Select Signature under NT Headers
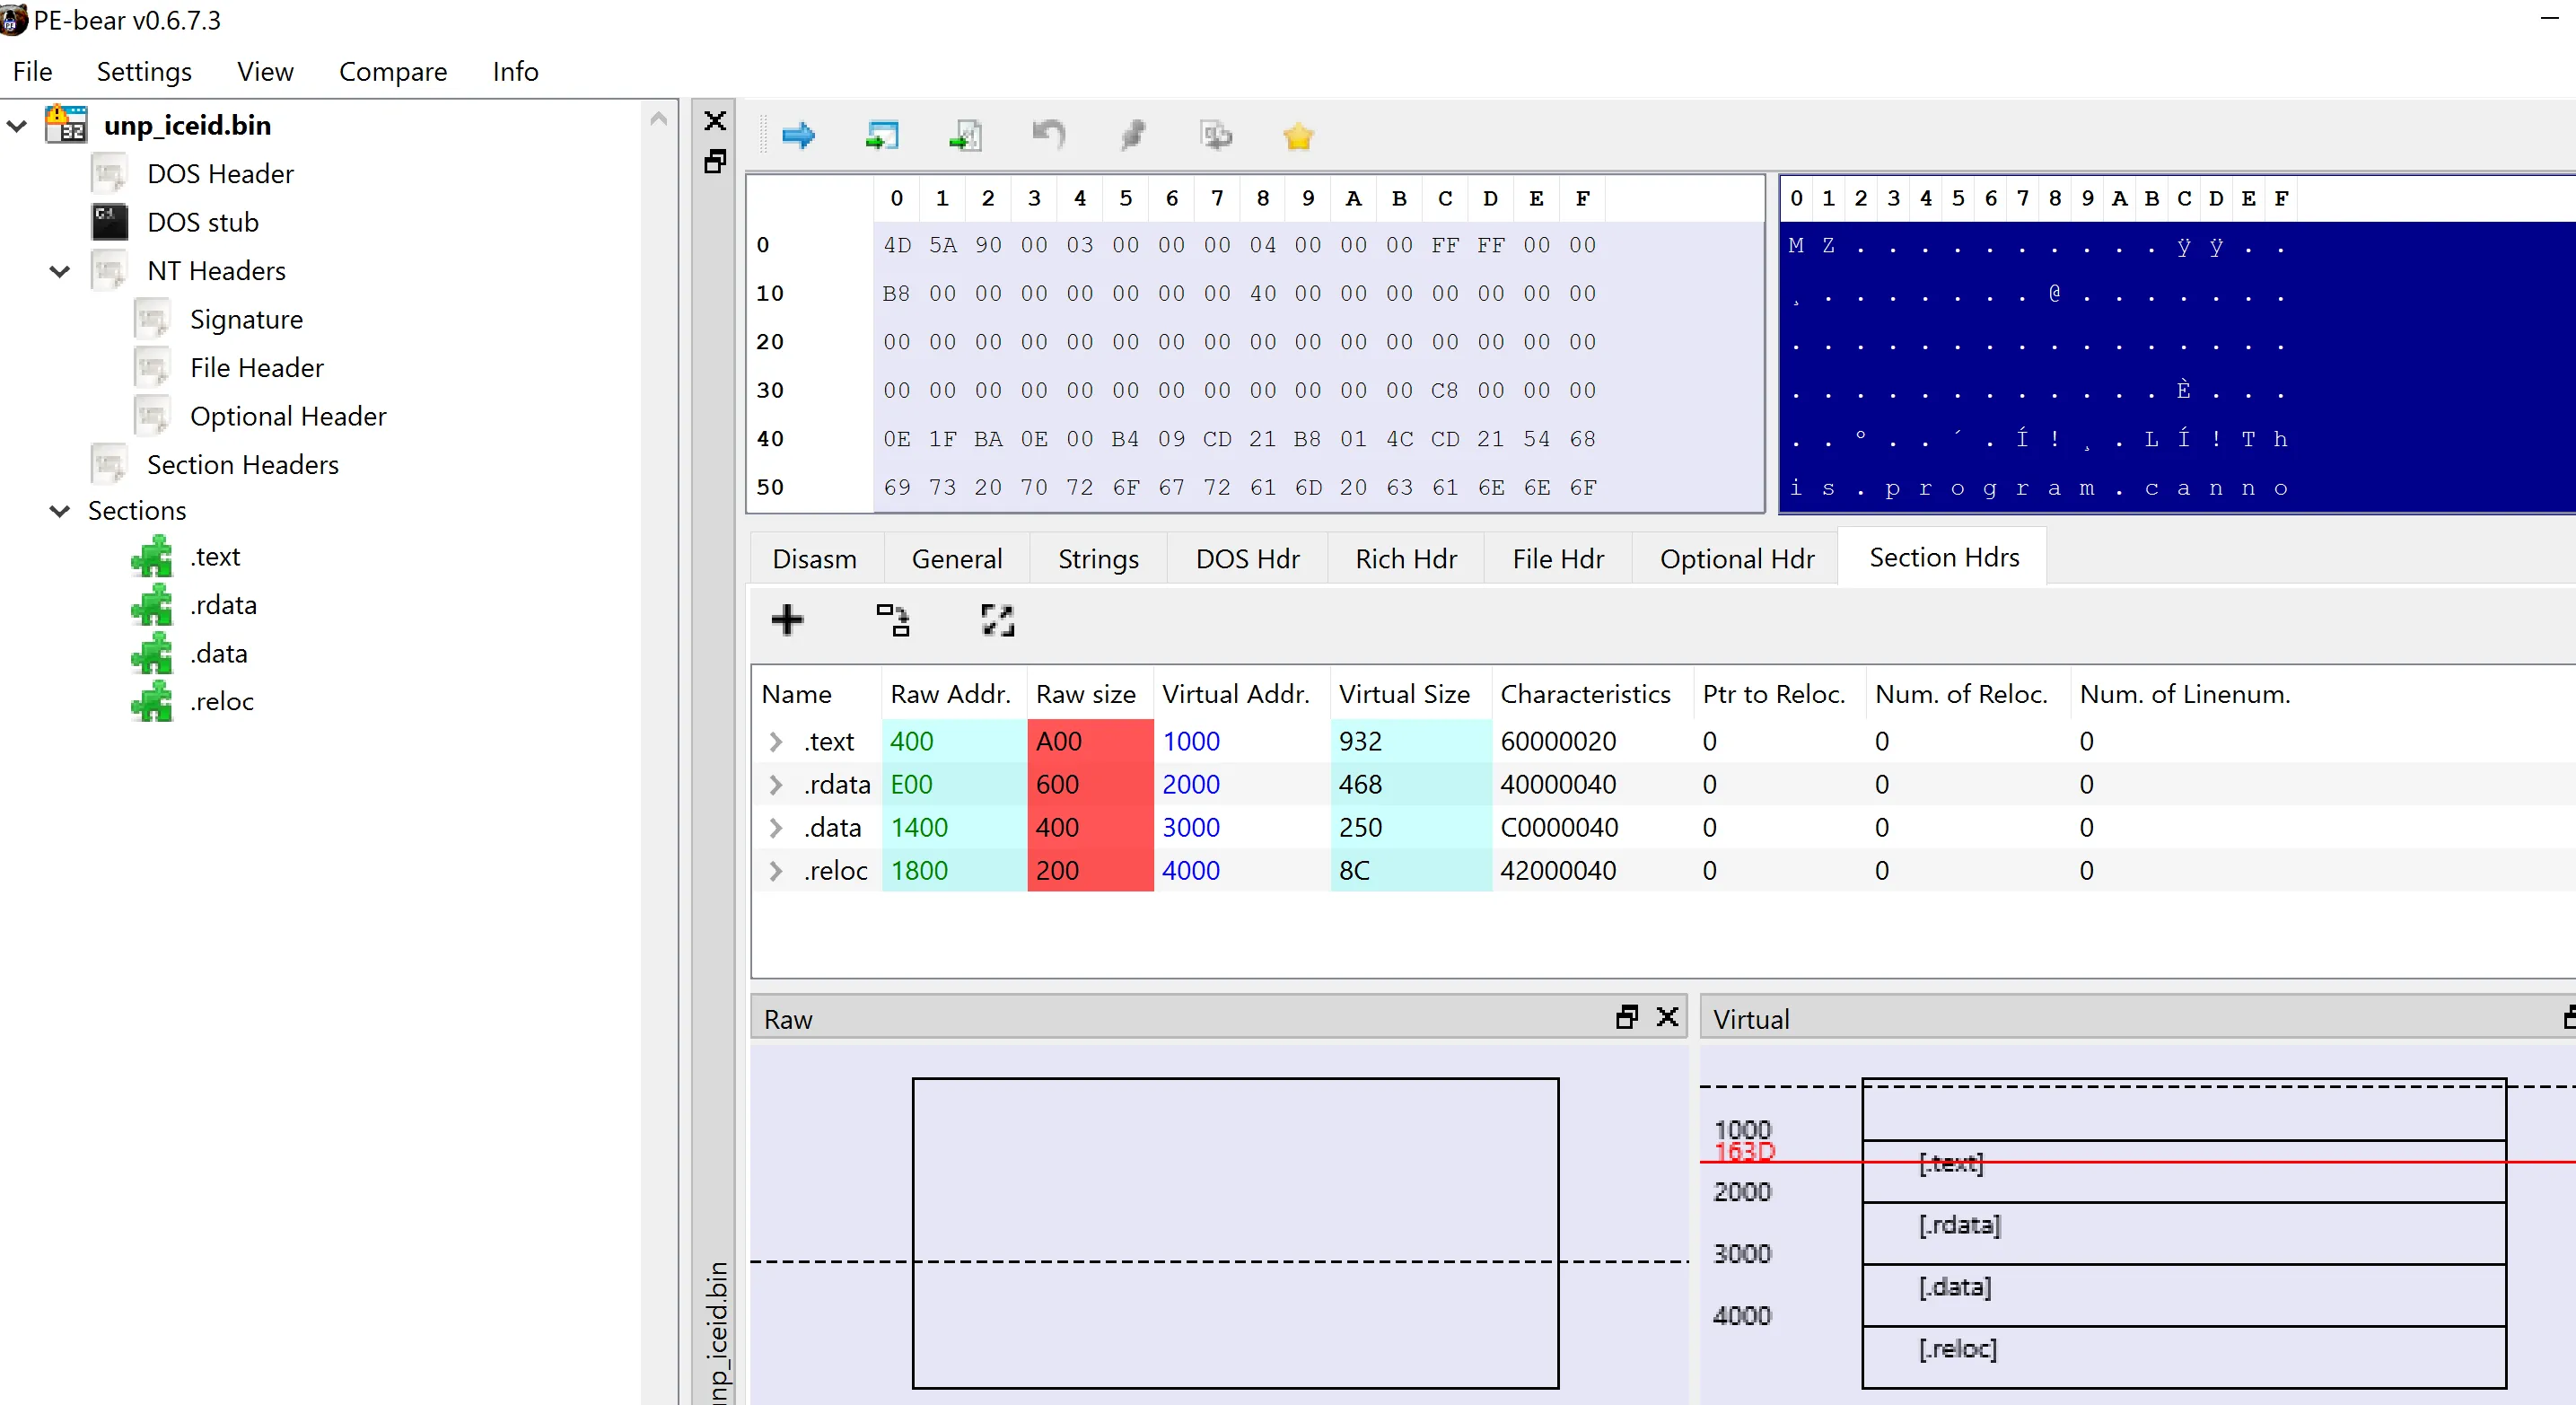 click(246, 319)
